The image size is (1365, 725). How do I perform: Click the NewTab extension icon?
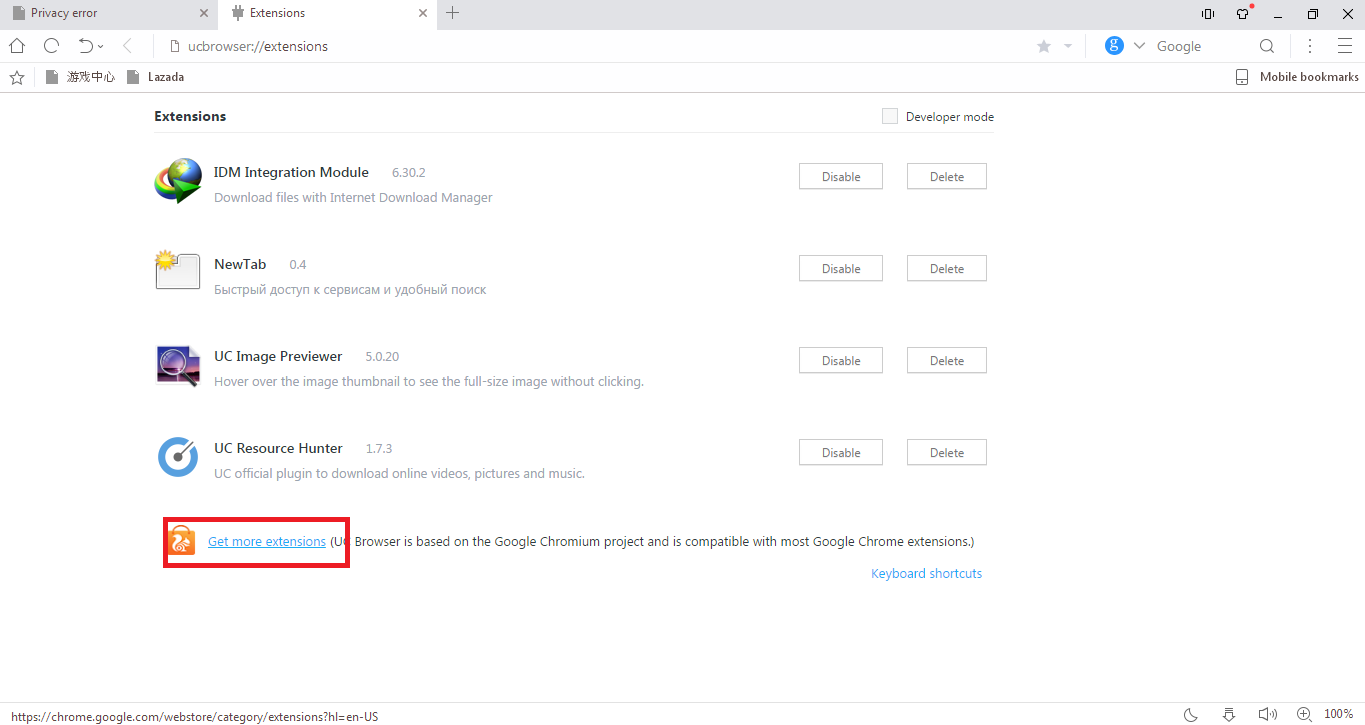tap(178, 271)
